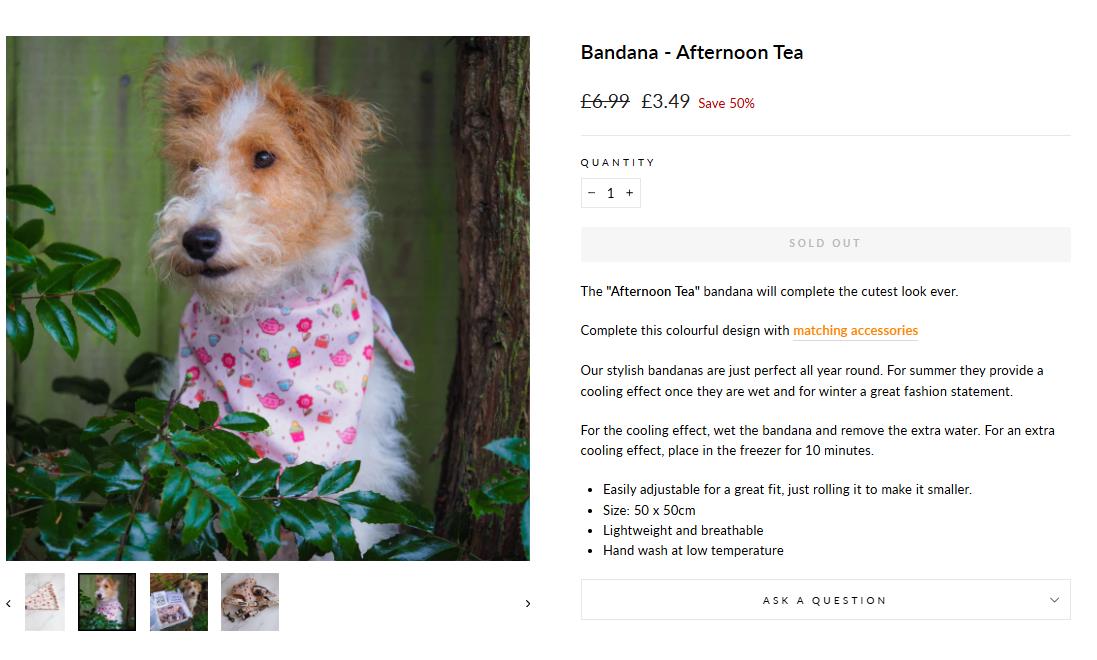This screenshot has width=1097, height=660.
Task: Click the Size: 50 x 50cm bullet
Action: tap(649, 510)
